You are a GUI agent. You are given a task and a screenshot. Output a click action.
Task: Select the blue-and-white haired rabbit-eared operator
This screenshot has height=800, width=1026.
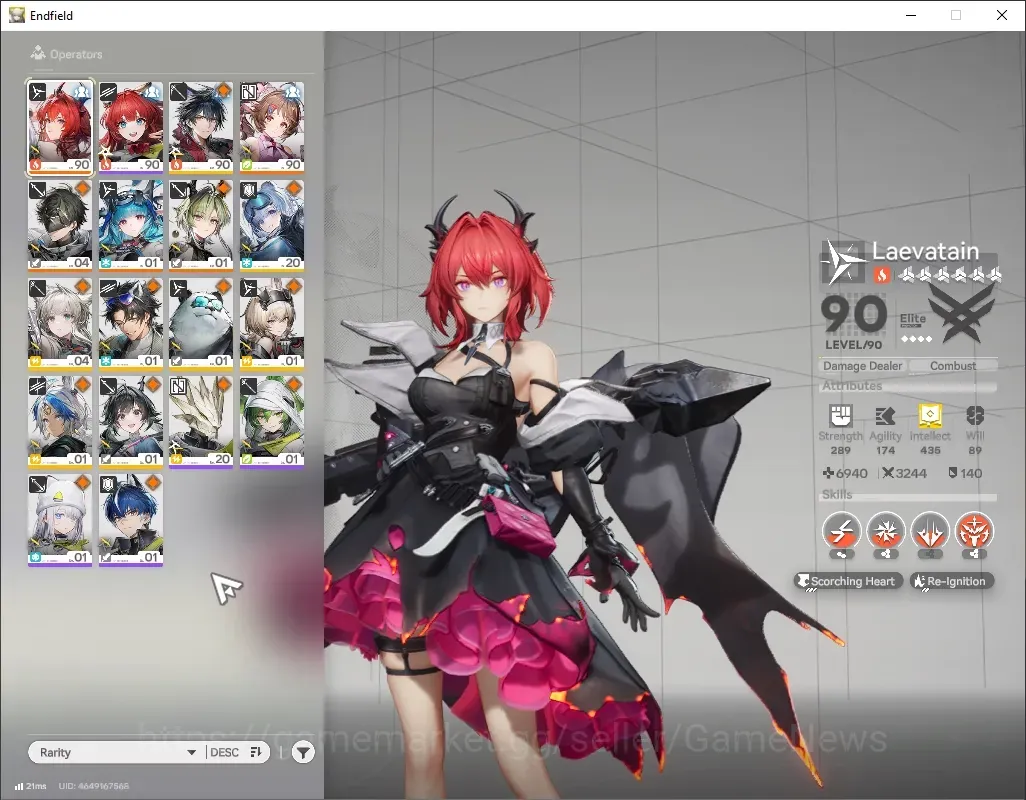pyautogui.click(x=60, y=422)
